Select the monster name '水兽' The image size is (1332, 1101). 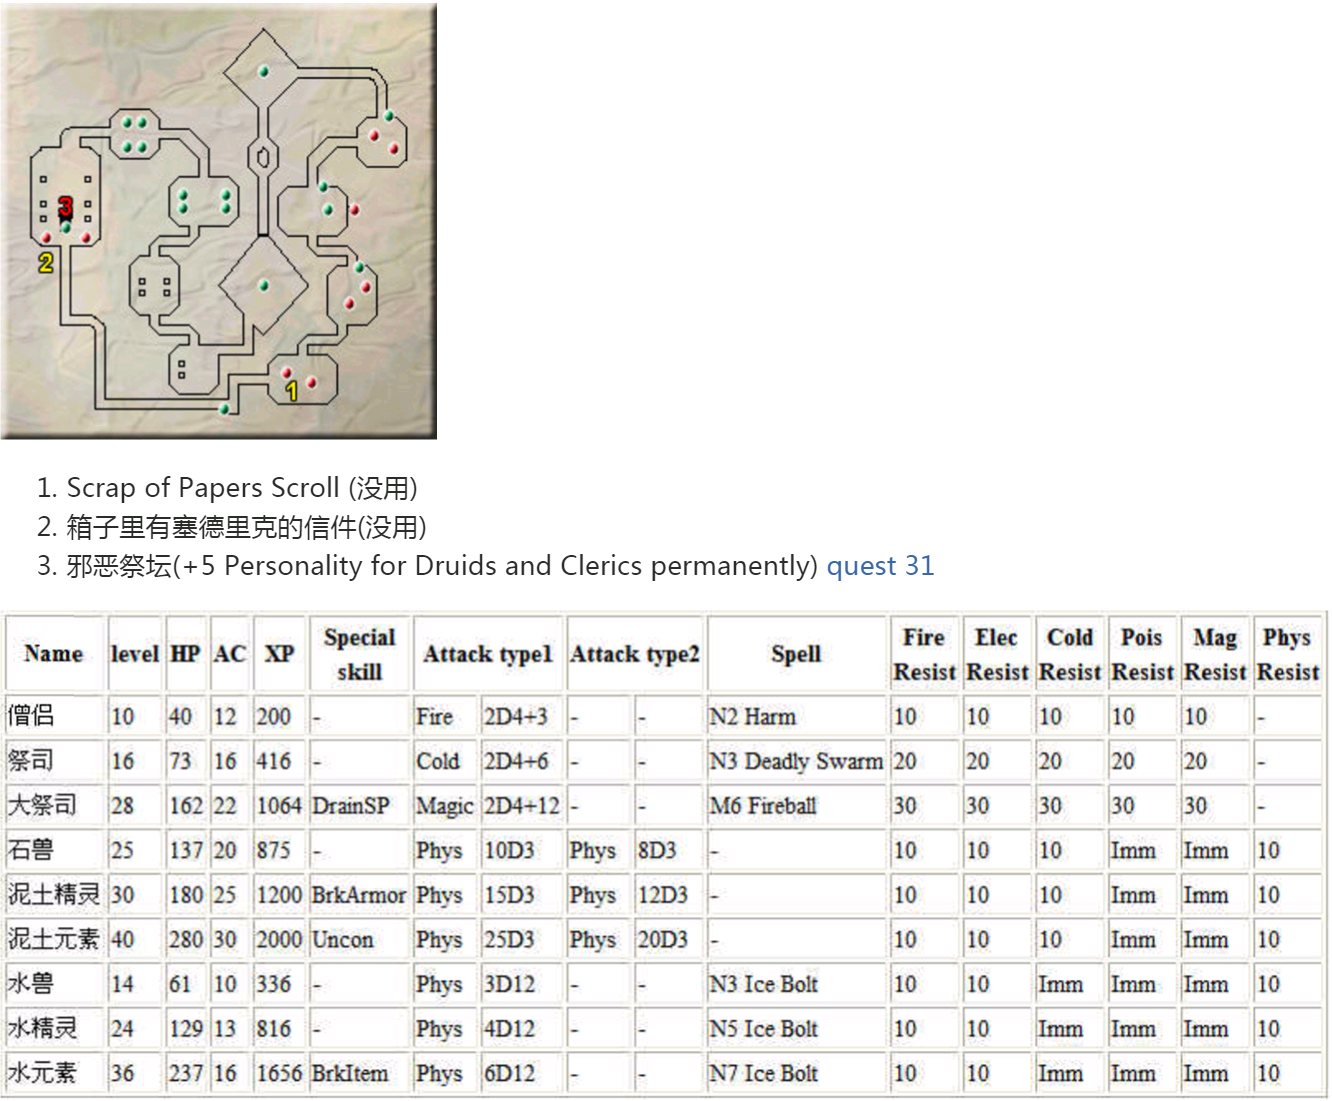(31, 984)
